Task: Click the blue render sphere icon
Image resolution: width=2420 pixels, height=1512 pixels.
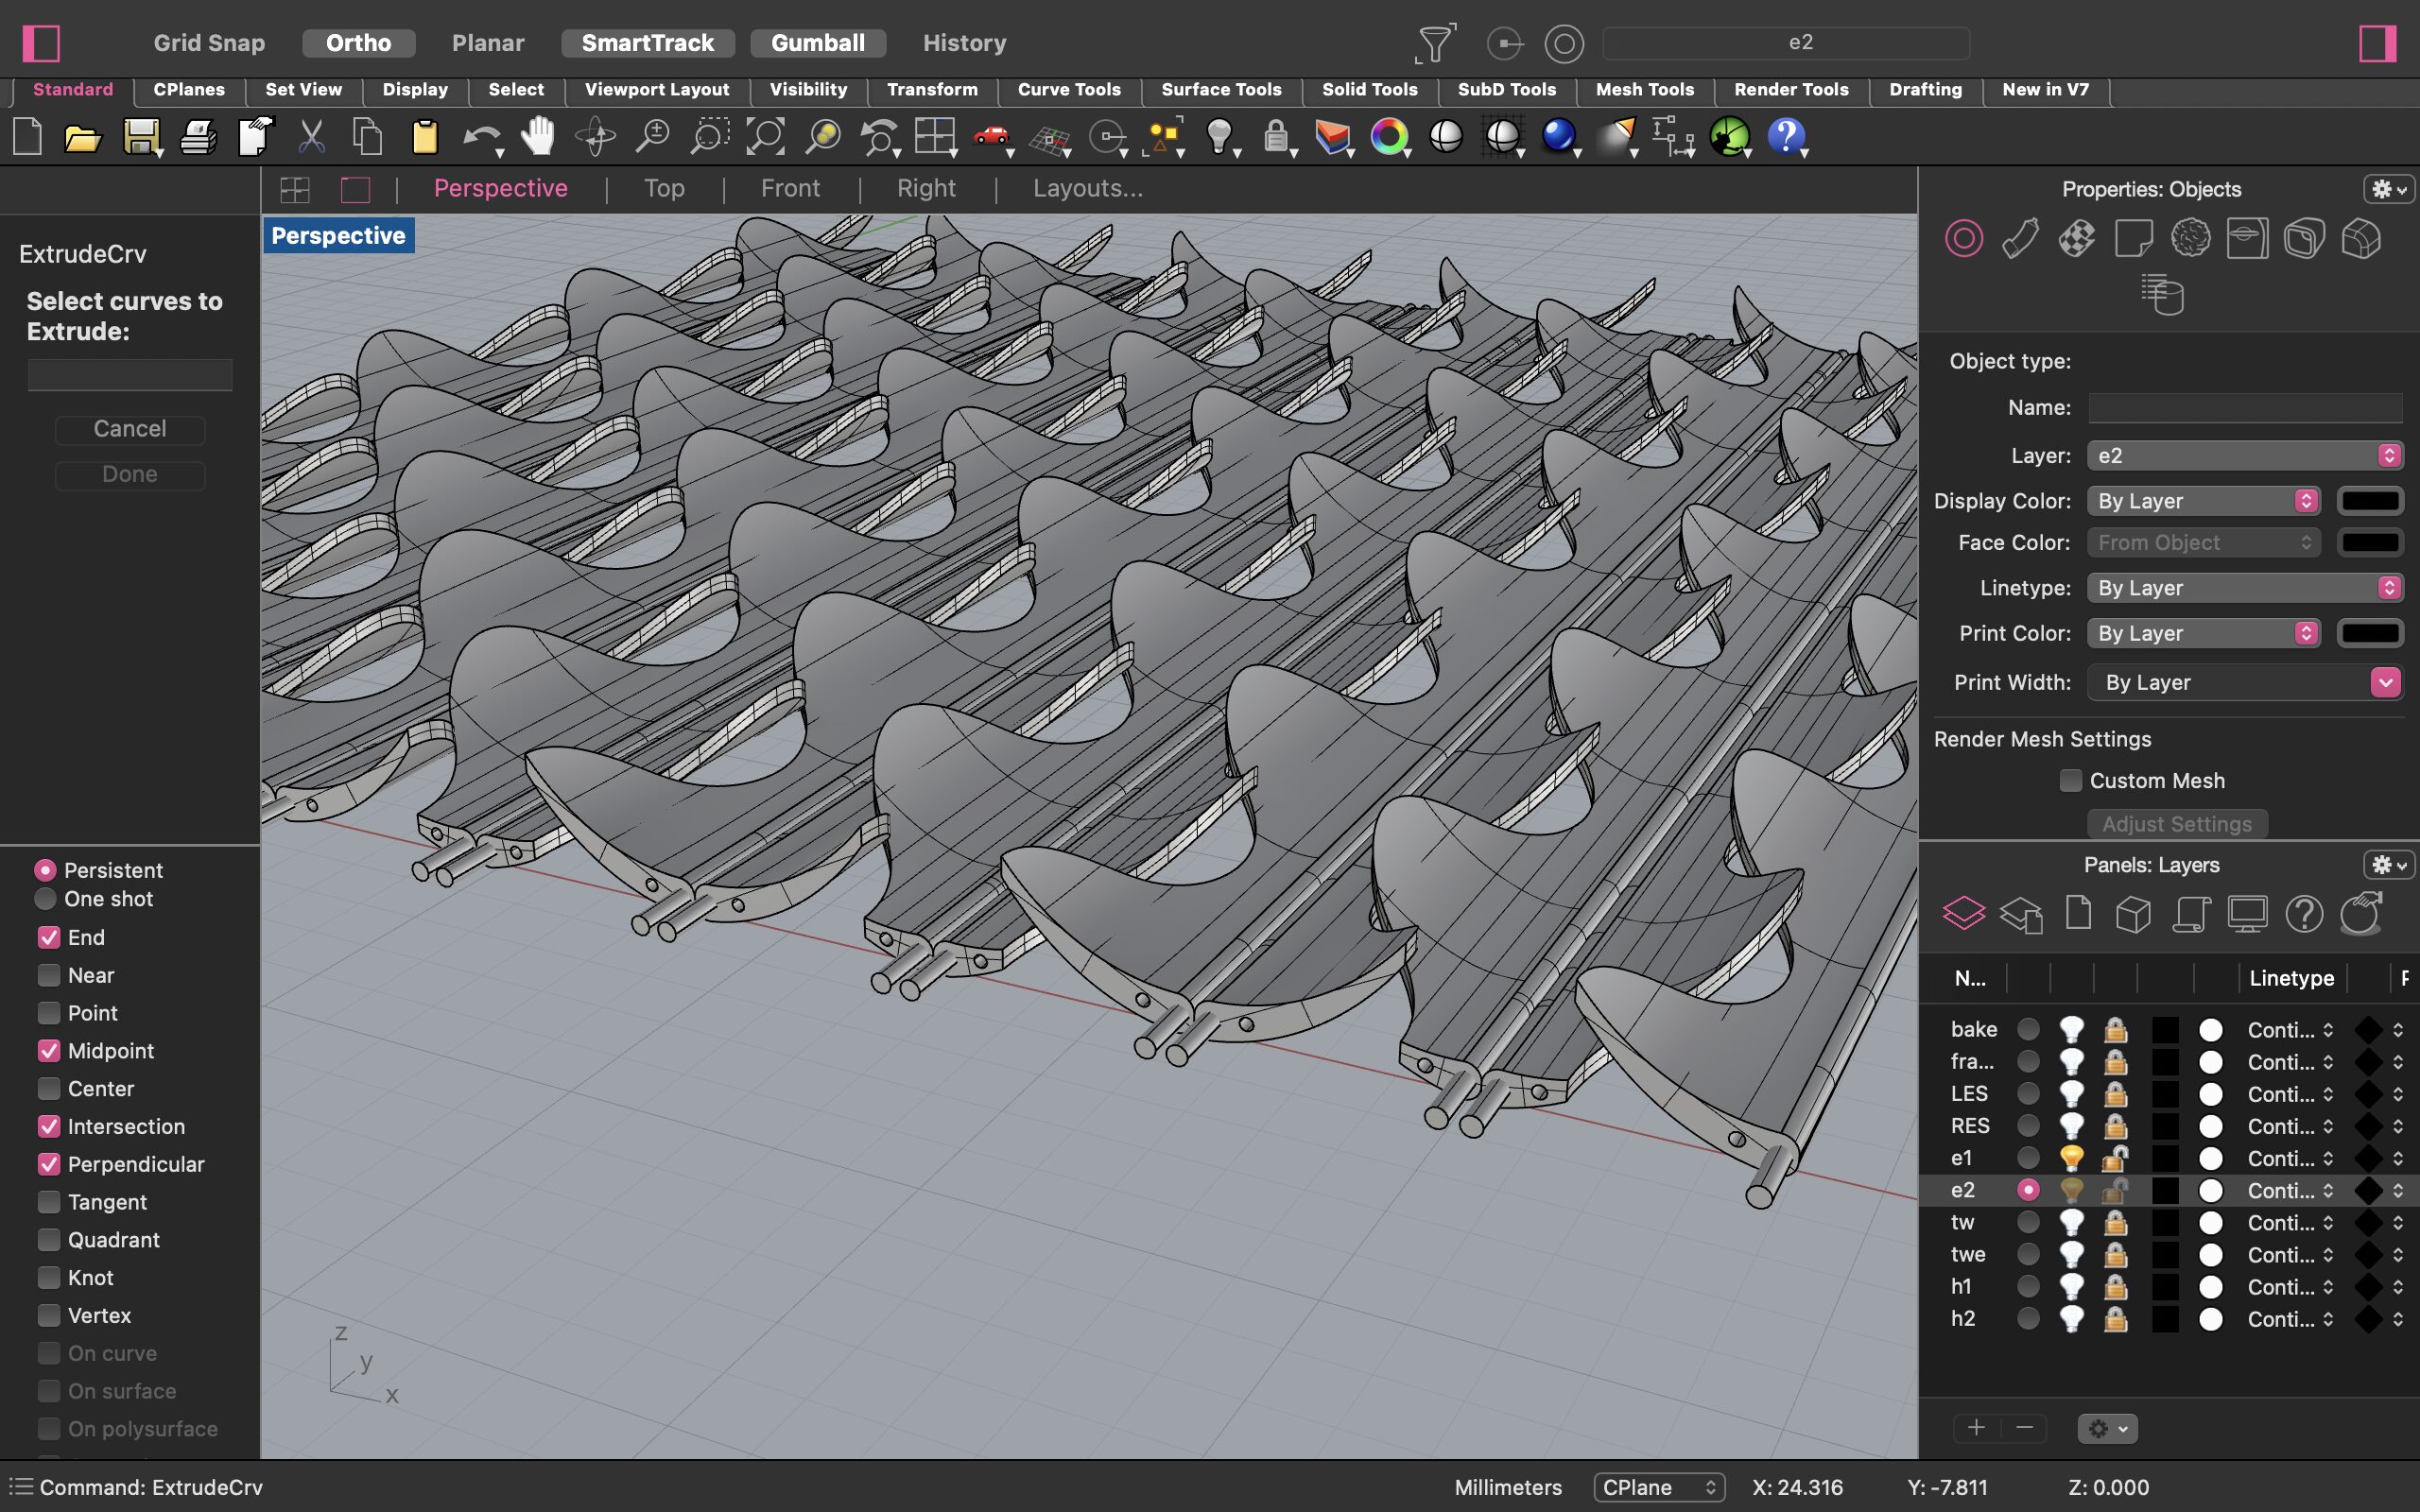Action: point(1559,136)
